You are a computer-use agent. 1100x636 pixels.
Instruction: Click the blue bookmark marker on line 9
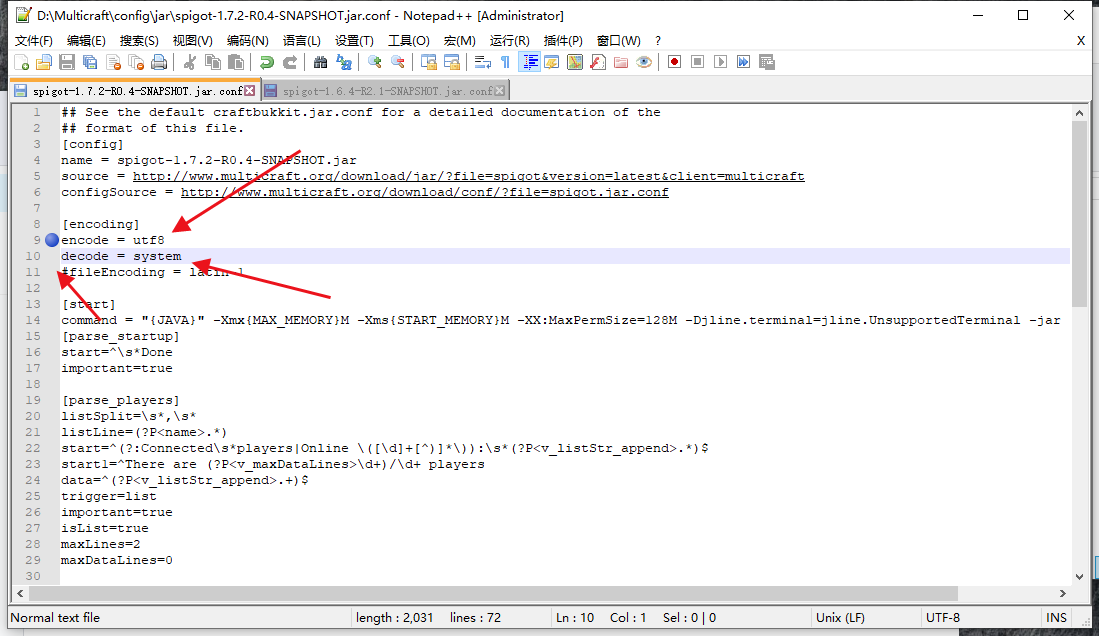52,240
